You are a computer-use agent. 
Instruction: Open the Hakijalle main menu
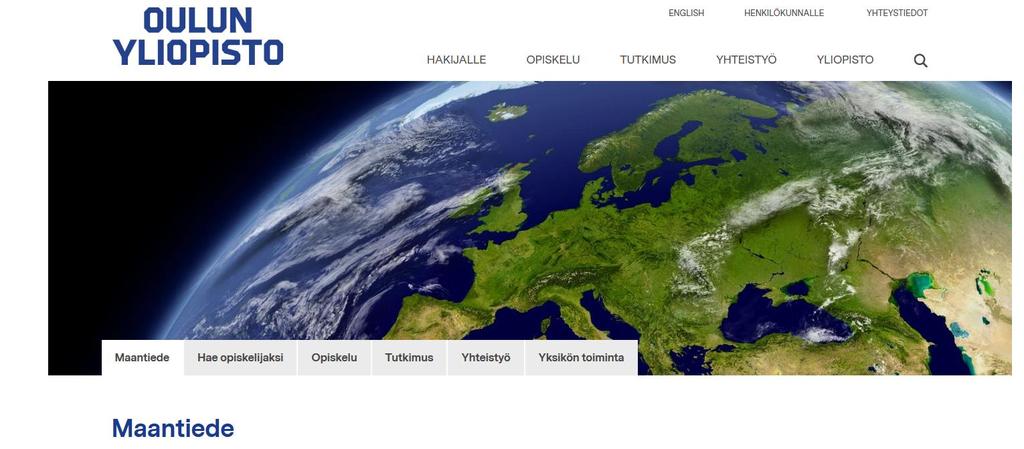click(456, 60)
